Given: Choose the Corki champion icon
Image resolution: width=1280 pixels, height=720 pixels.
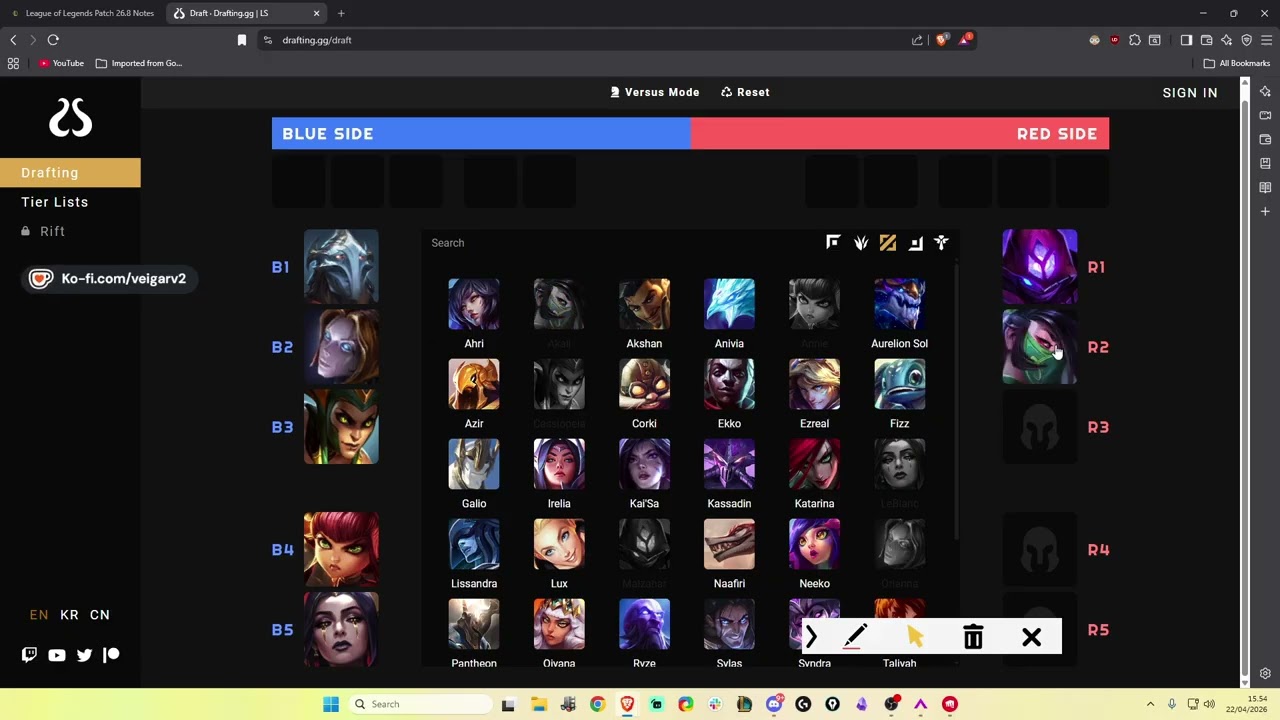Looking at the screenshot, I should [644, 384].
